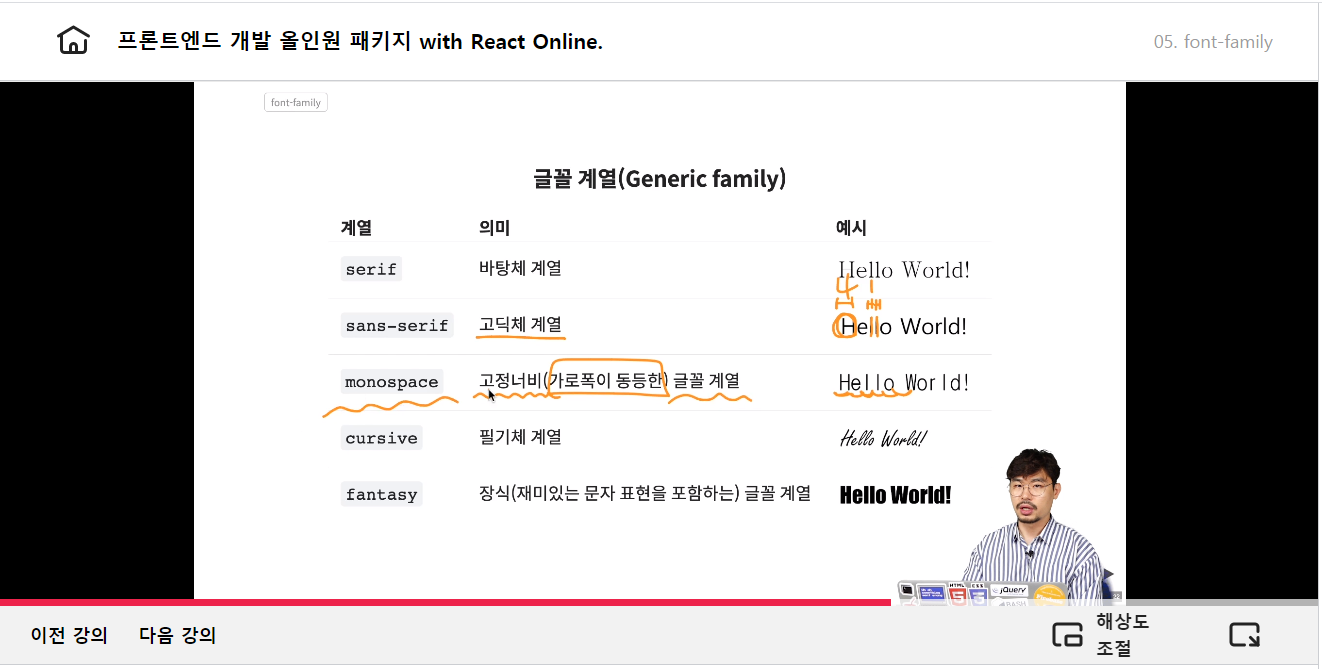Click the resize arrow icon at bottom right
This screenshot has height=669, width=1322.
pos(1244,635)
